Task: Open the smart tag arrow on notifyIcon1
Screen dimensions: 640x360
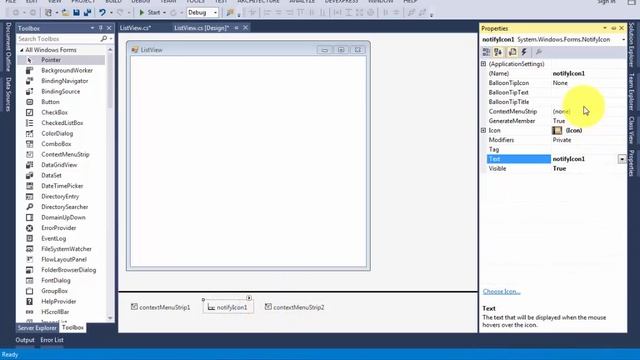Action: (x=249, y=298)
